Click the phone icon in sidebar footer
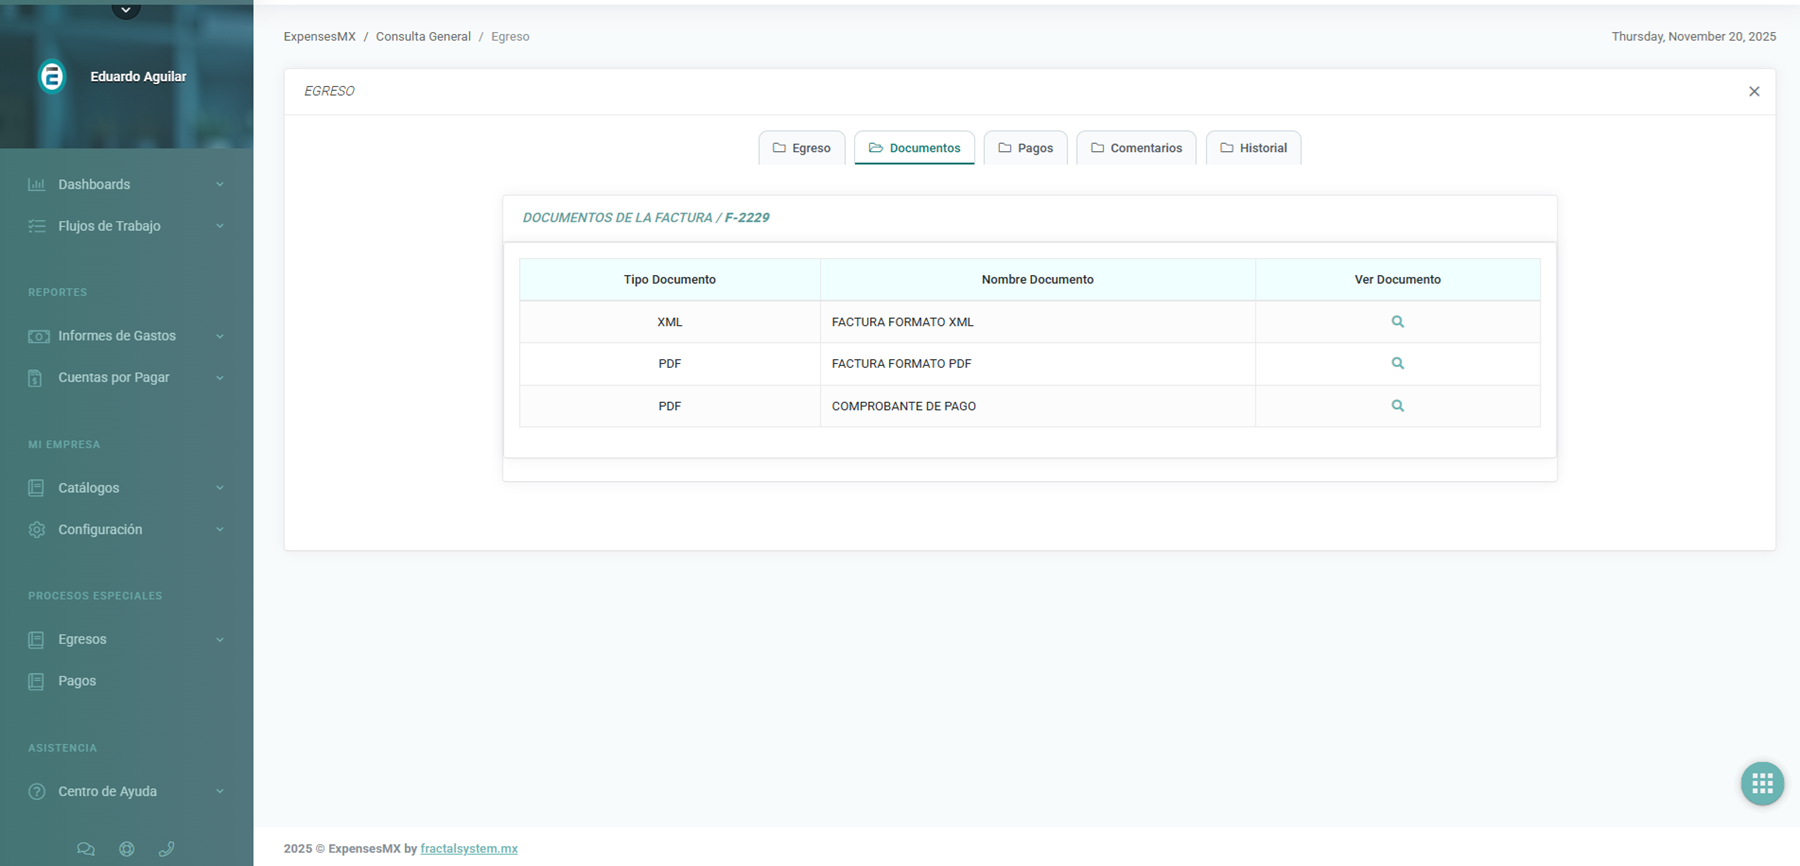Screen dimensions: 1800x866 click(167, 849)
